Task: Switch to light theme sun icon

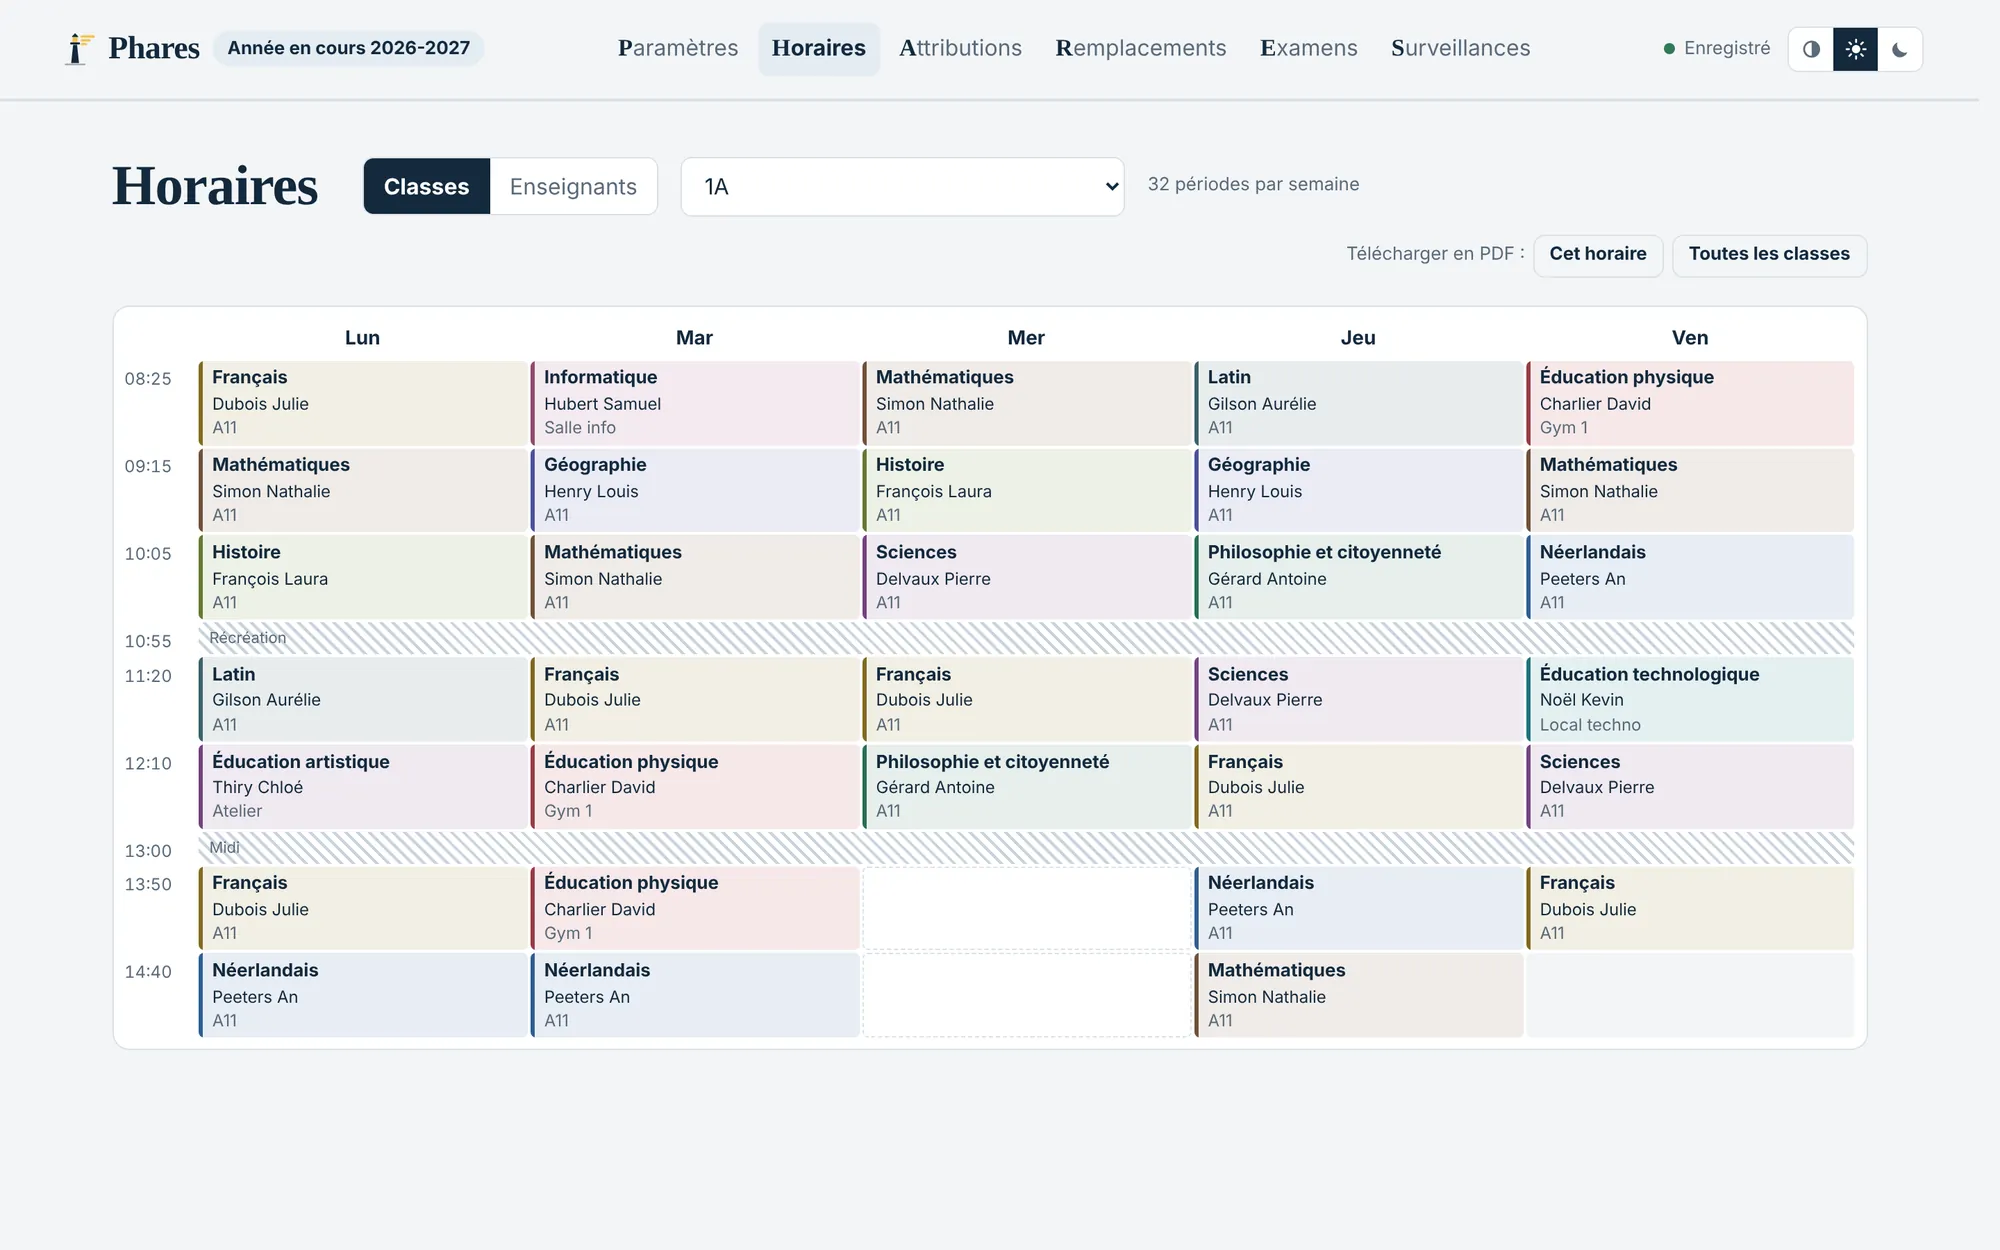Action: tap(1855, 49)
